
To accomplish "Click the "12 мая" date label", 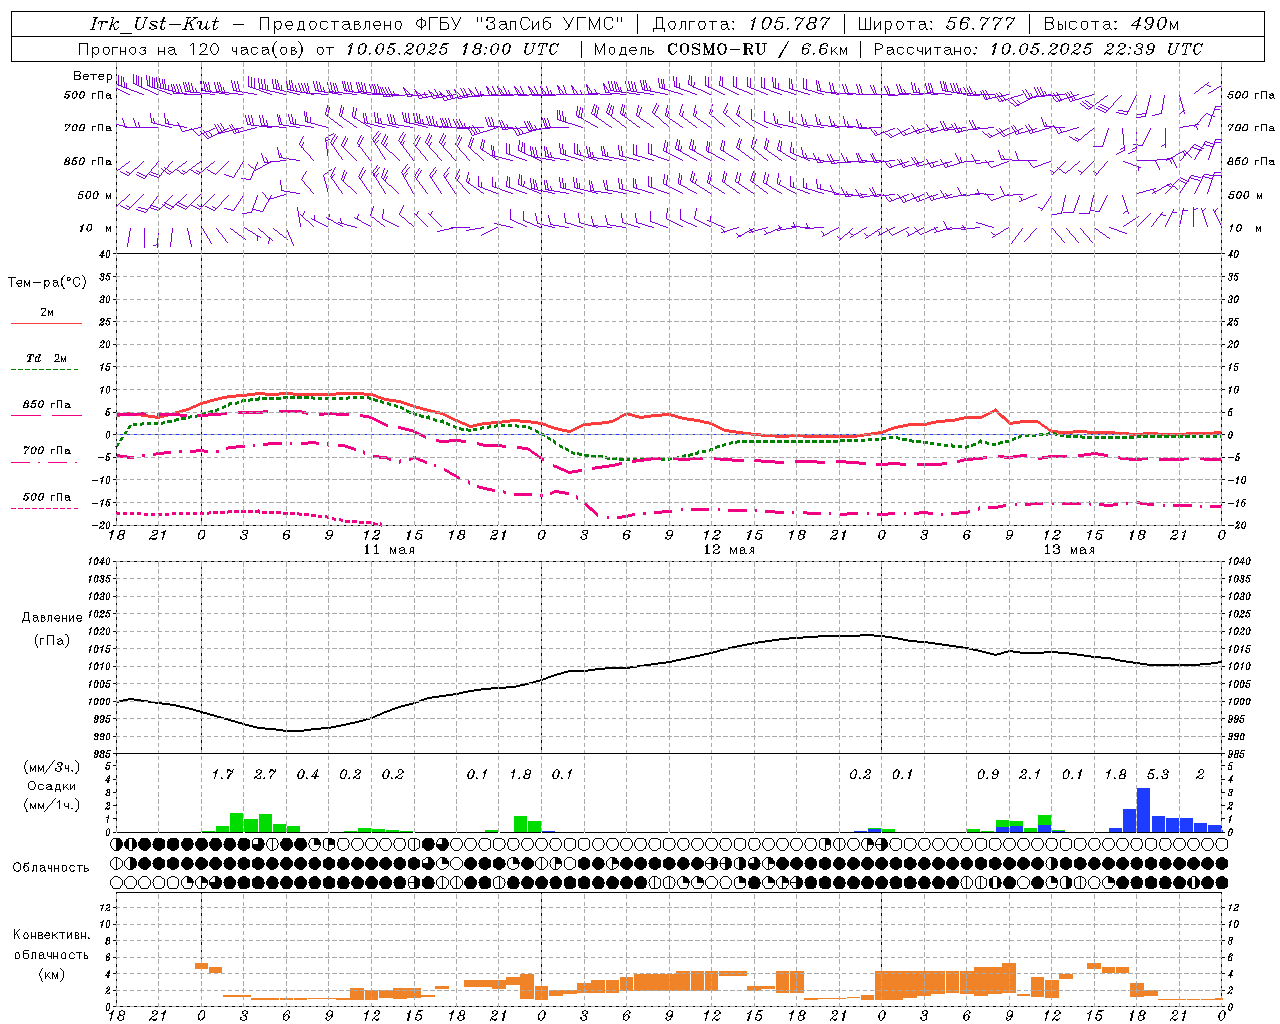I will pyautogui.click(x=729, y=550).
